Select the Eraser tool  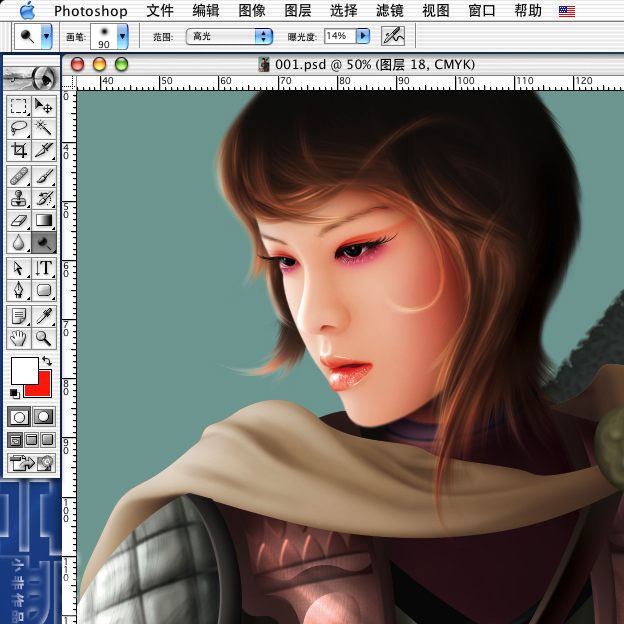tap(18, 220)
